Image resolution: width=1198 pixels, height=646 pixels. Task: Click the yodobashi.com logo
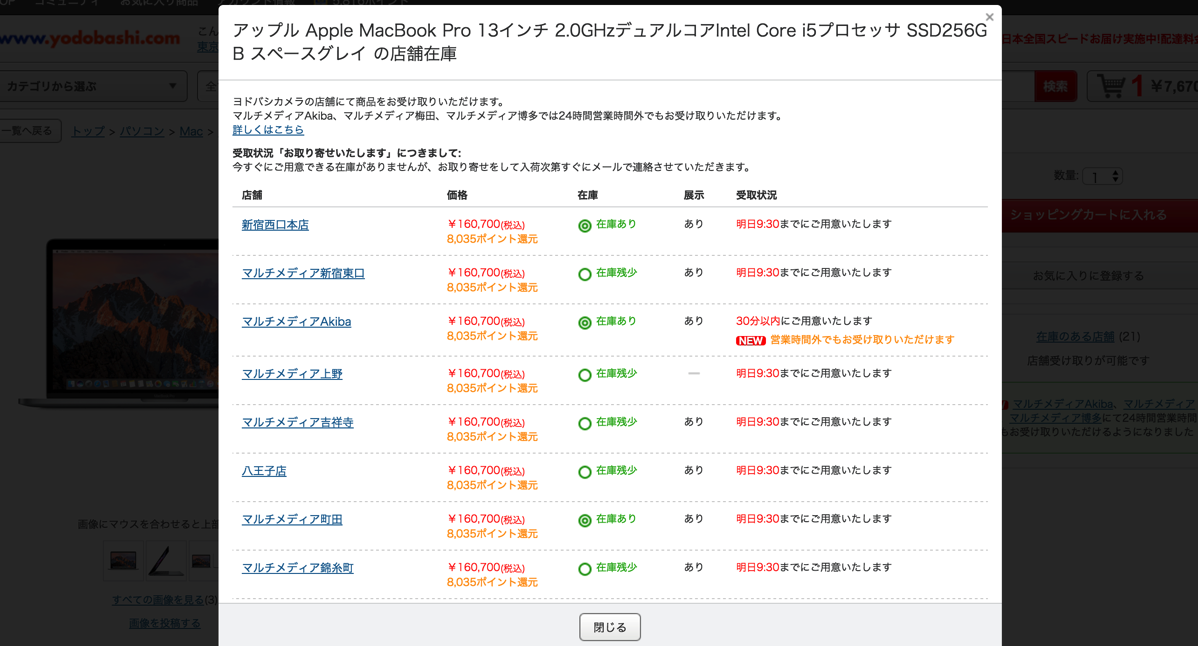(90, 38)
